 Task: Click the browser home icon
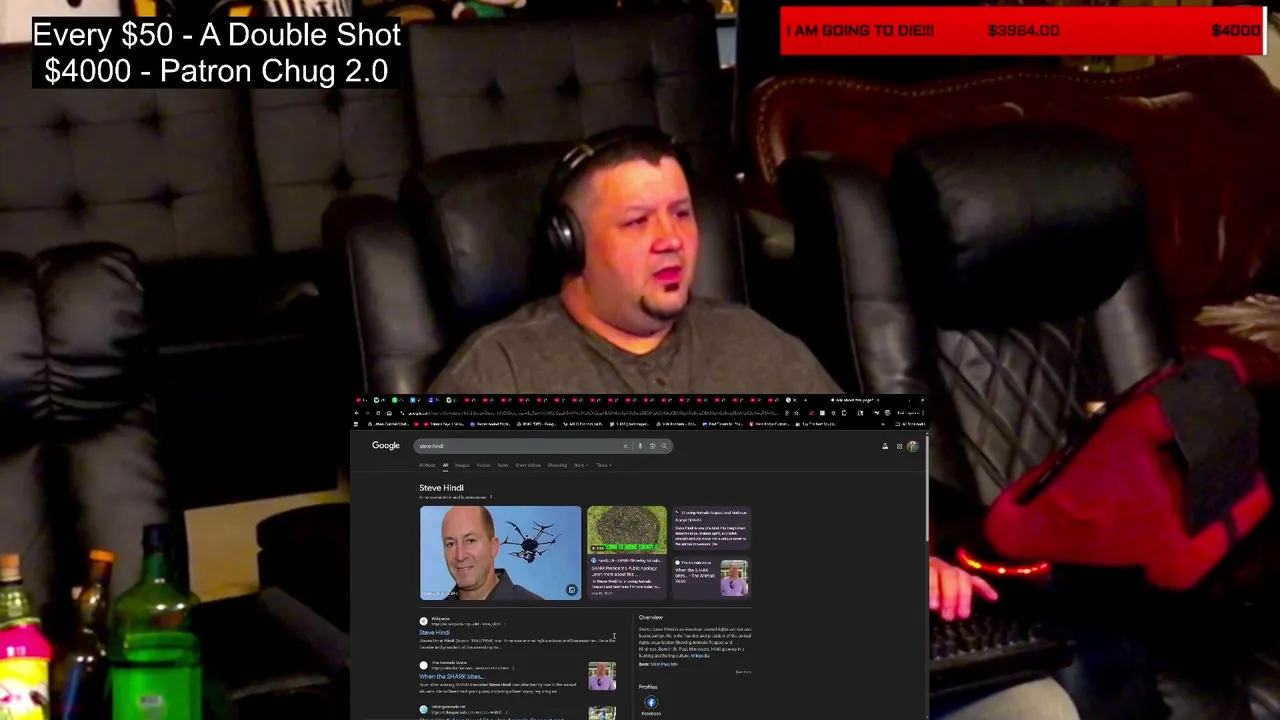tap(389, 413)
